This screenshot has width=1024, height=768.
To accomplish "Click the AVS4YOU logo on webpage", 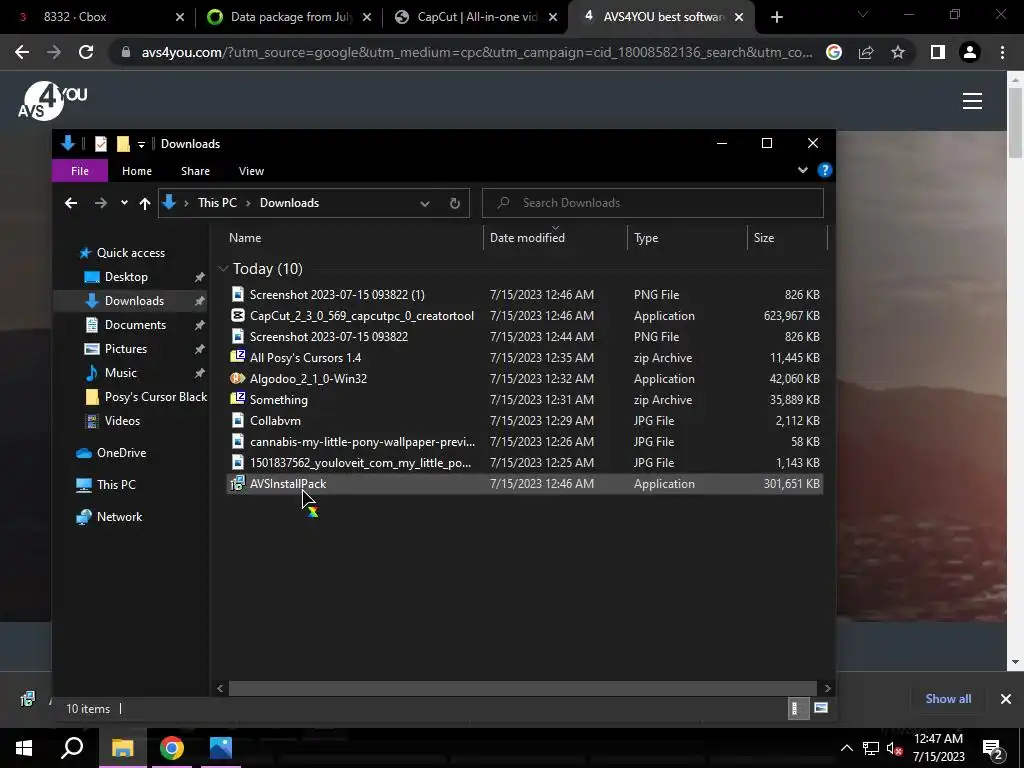I will 52,101.
